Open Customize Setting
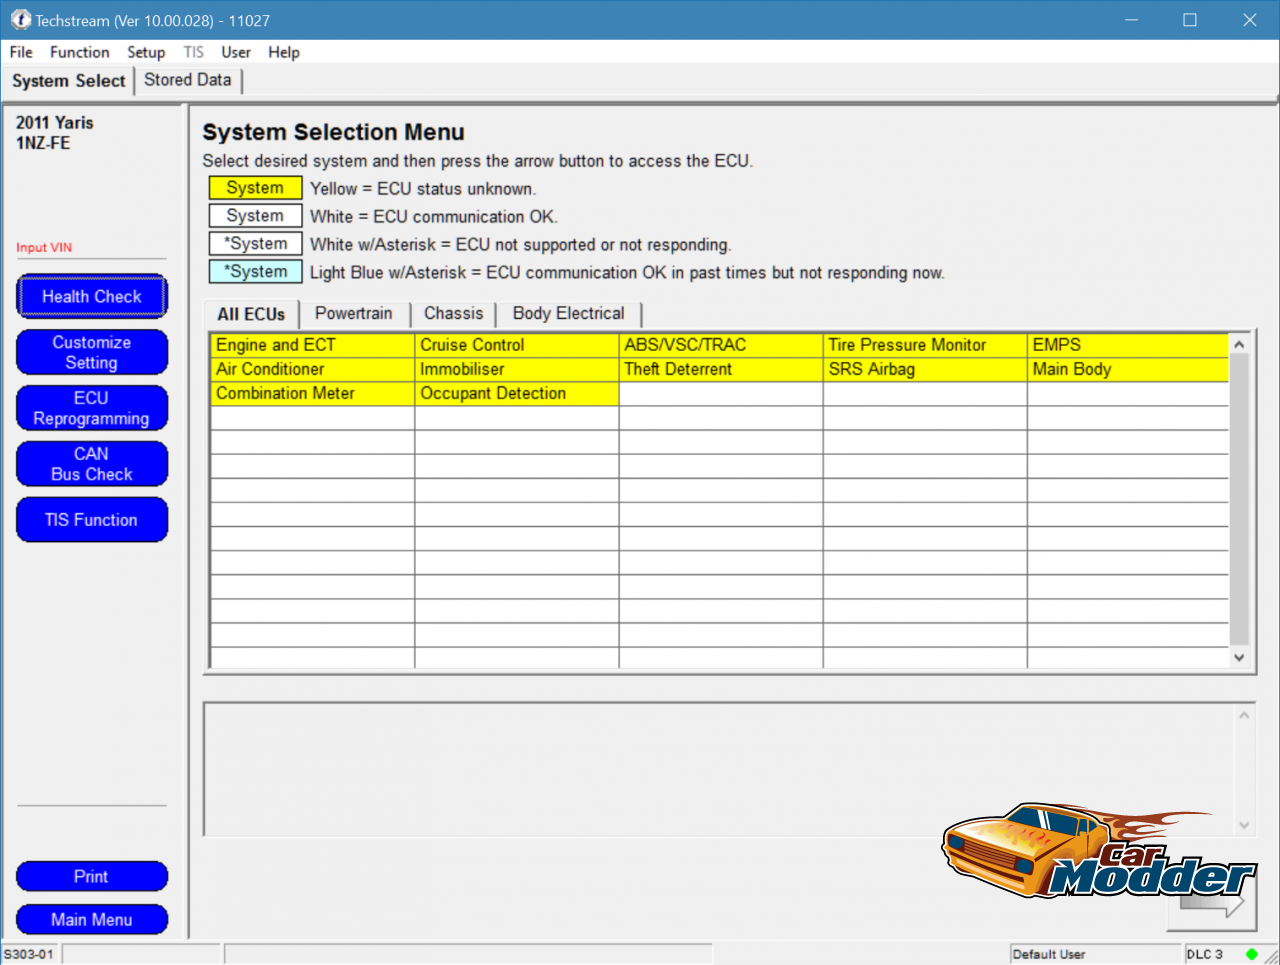 pos(92,352)
